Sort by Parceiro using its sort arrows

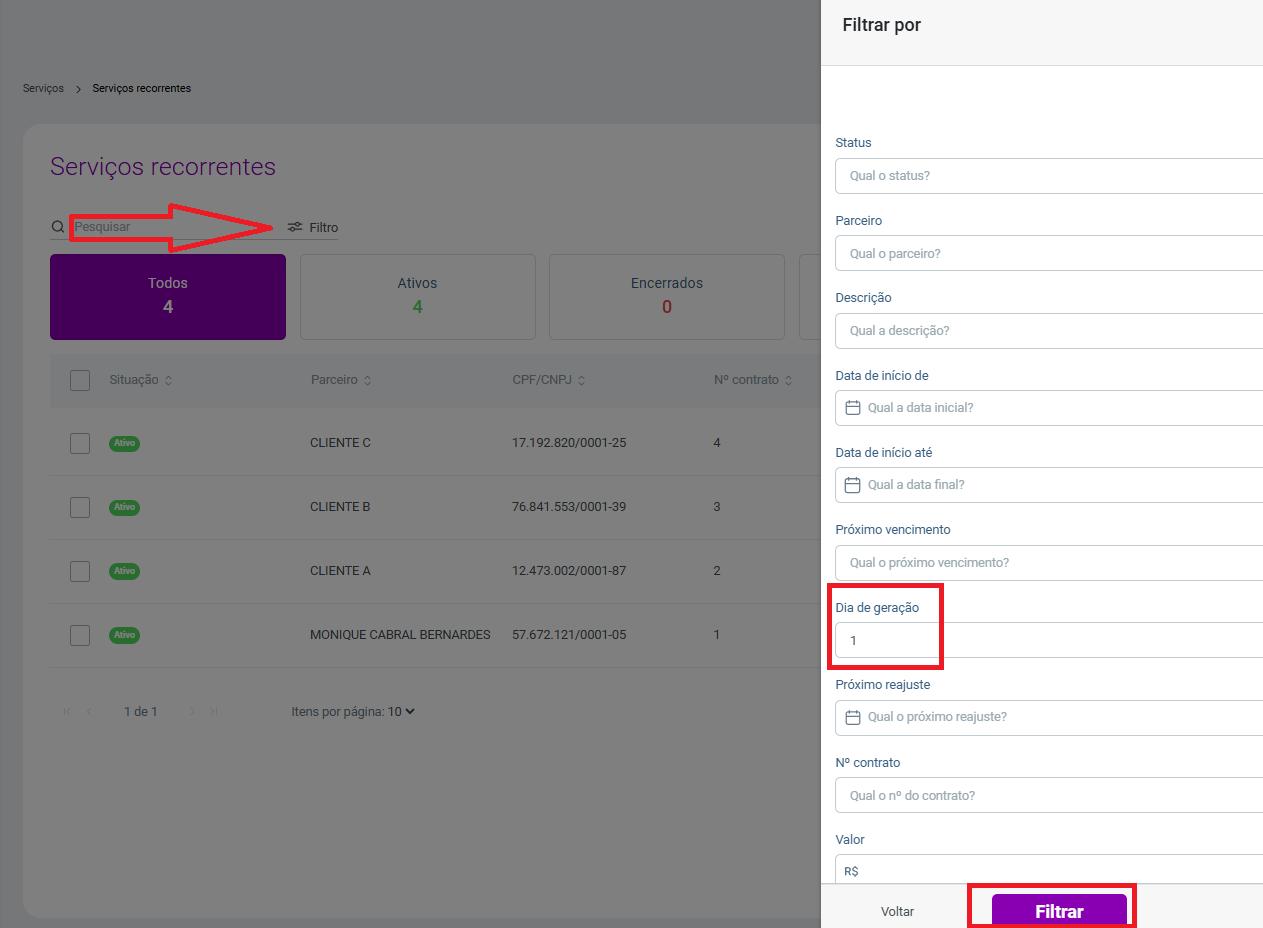367,380
